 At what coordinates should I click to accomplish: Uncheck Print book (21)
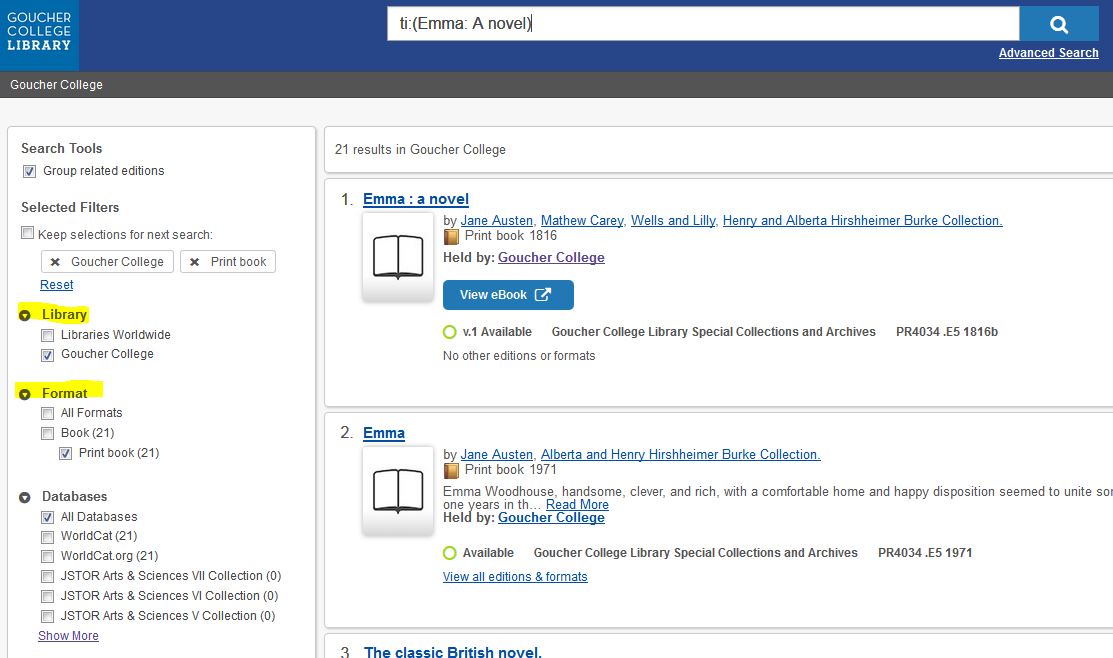[x=65, y=454]
